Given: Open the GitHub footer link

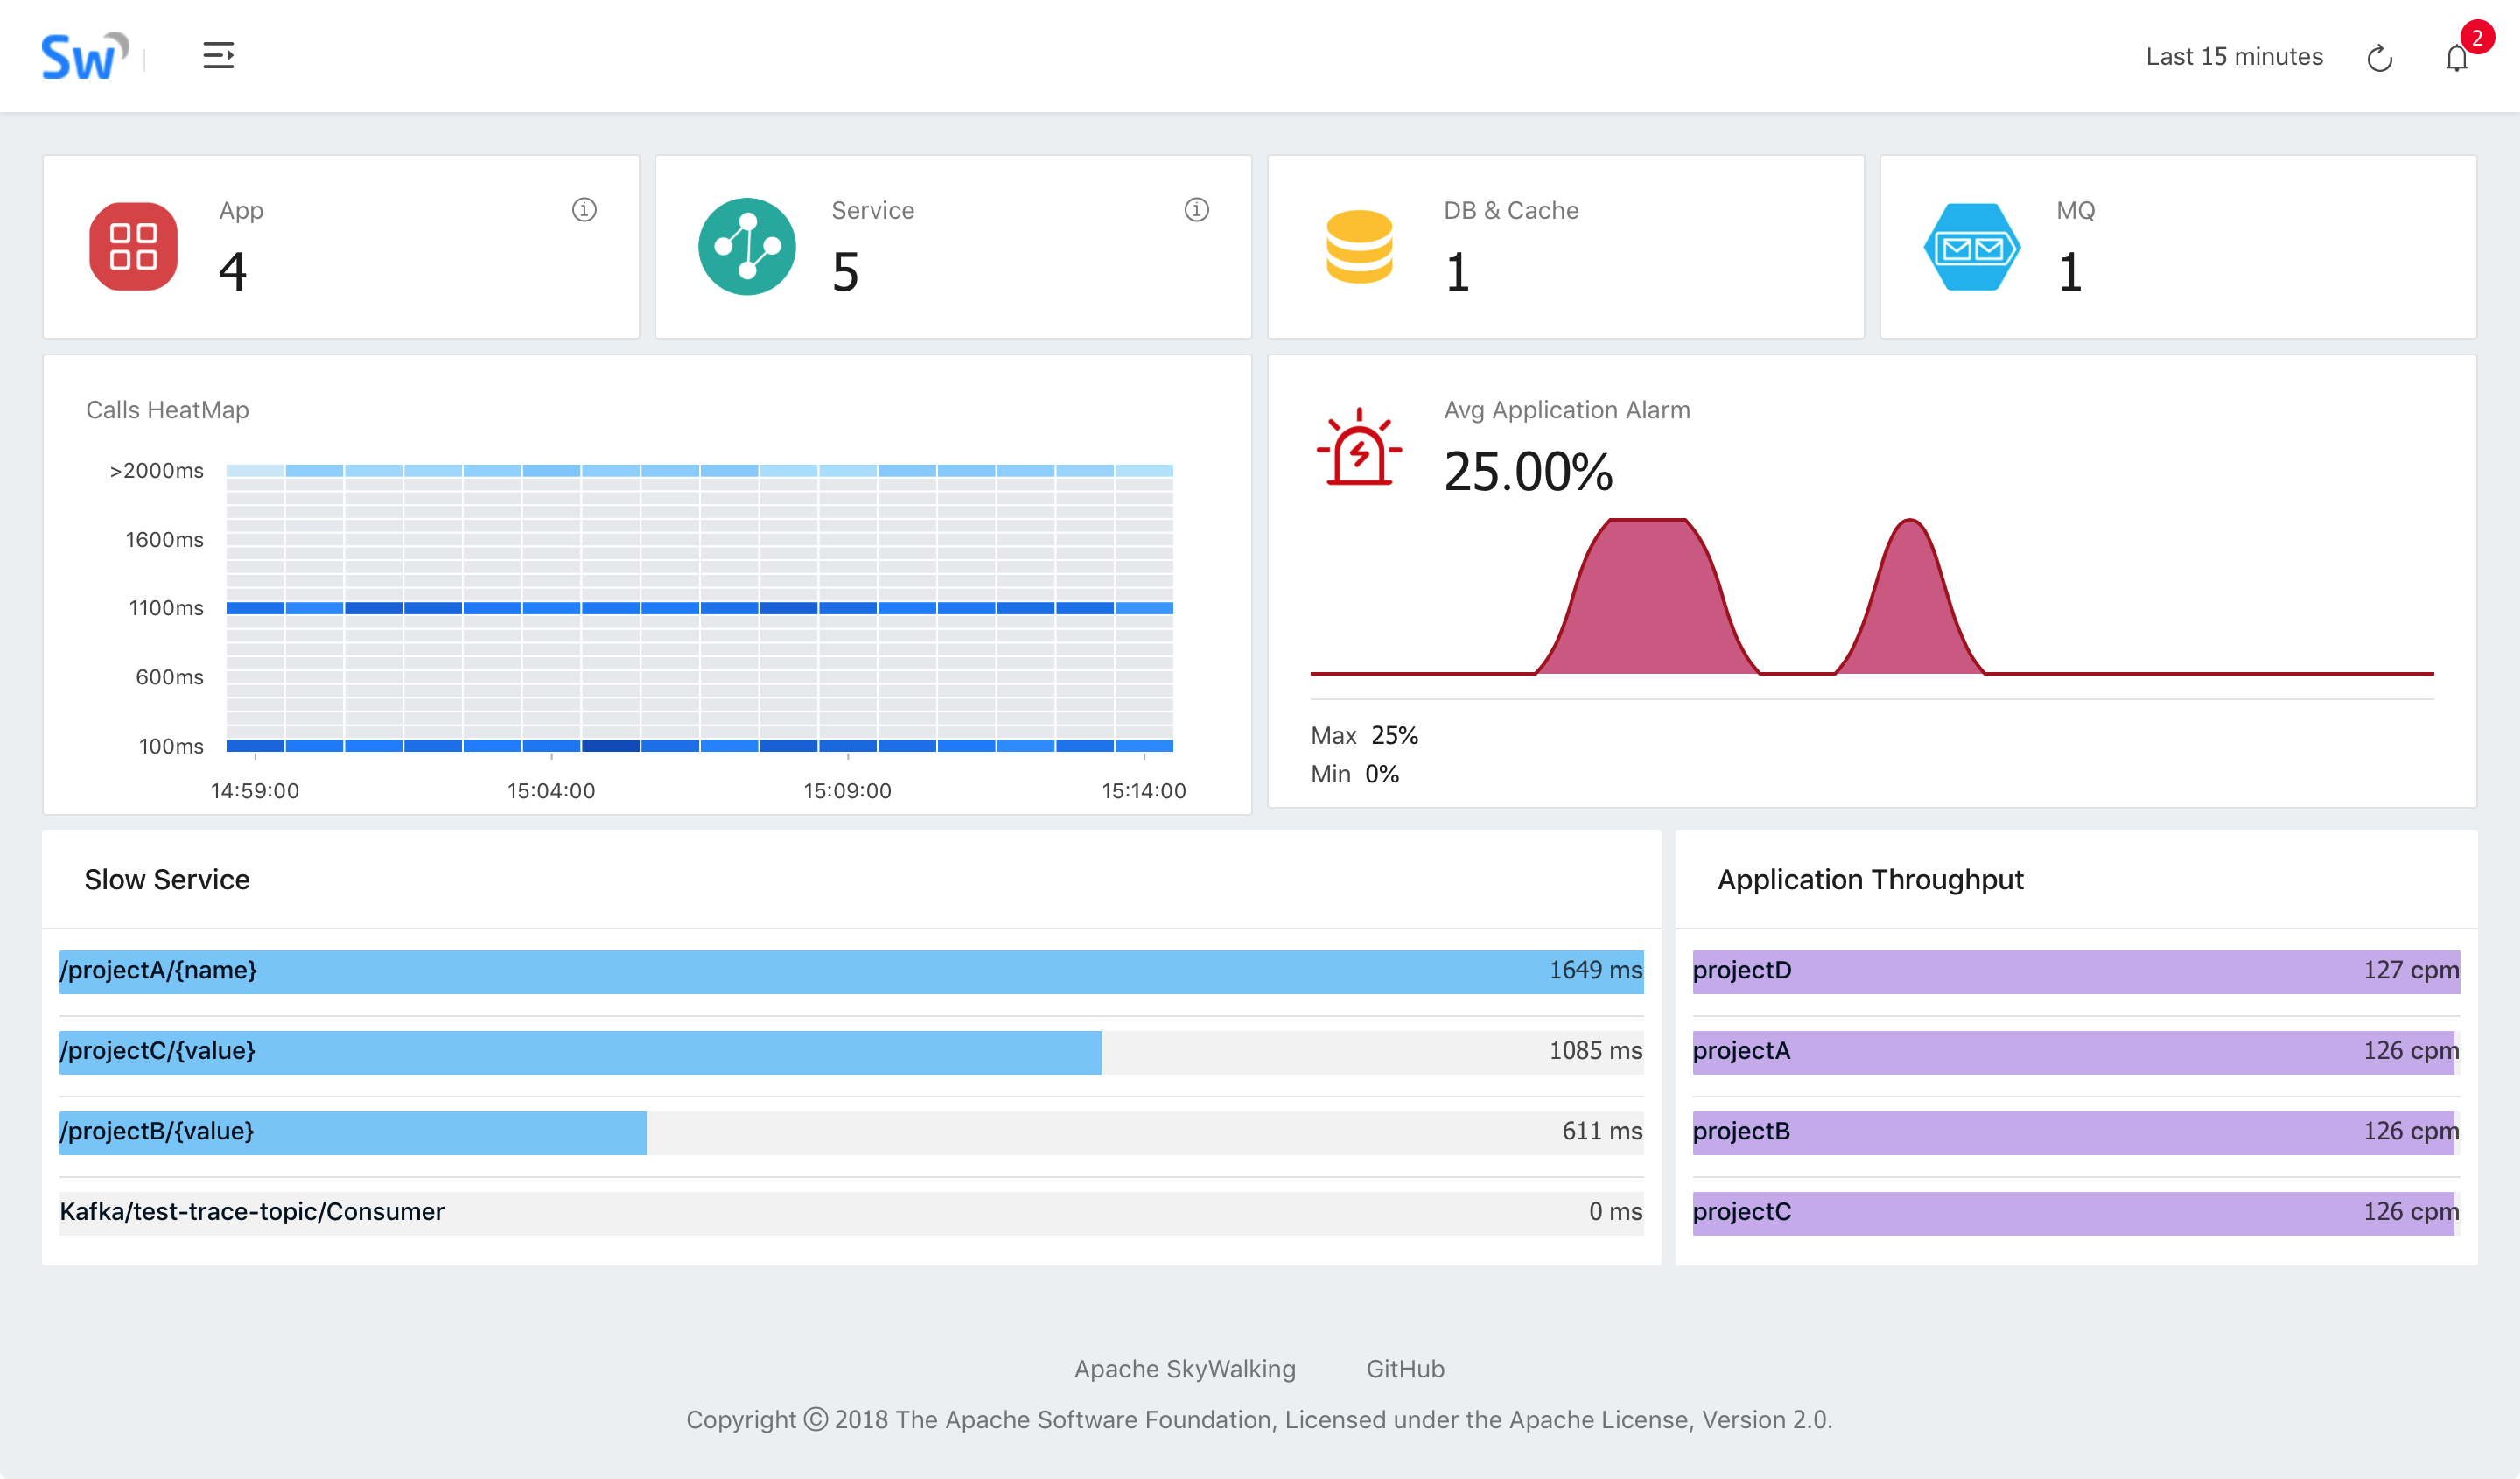Looking at the screenshot, I should point(1405,1368).
